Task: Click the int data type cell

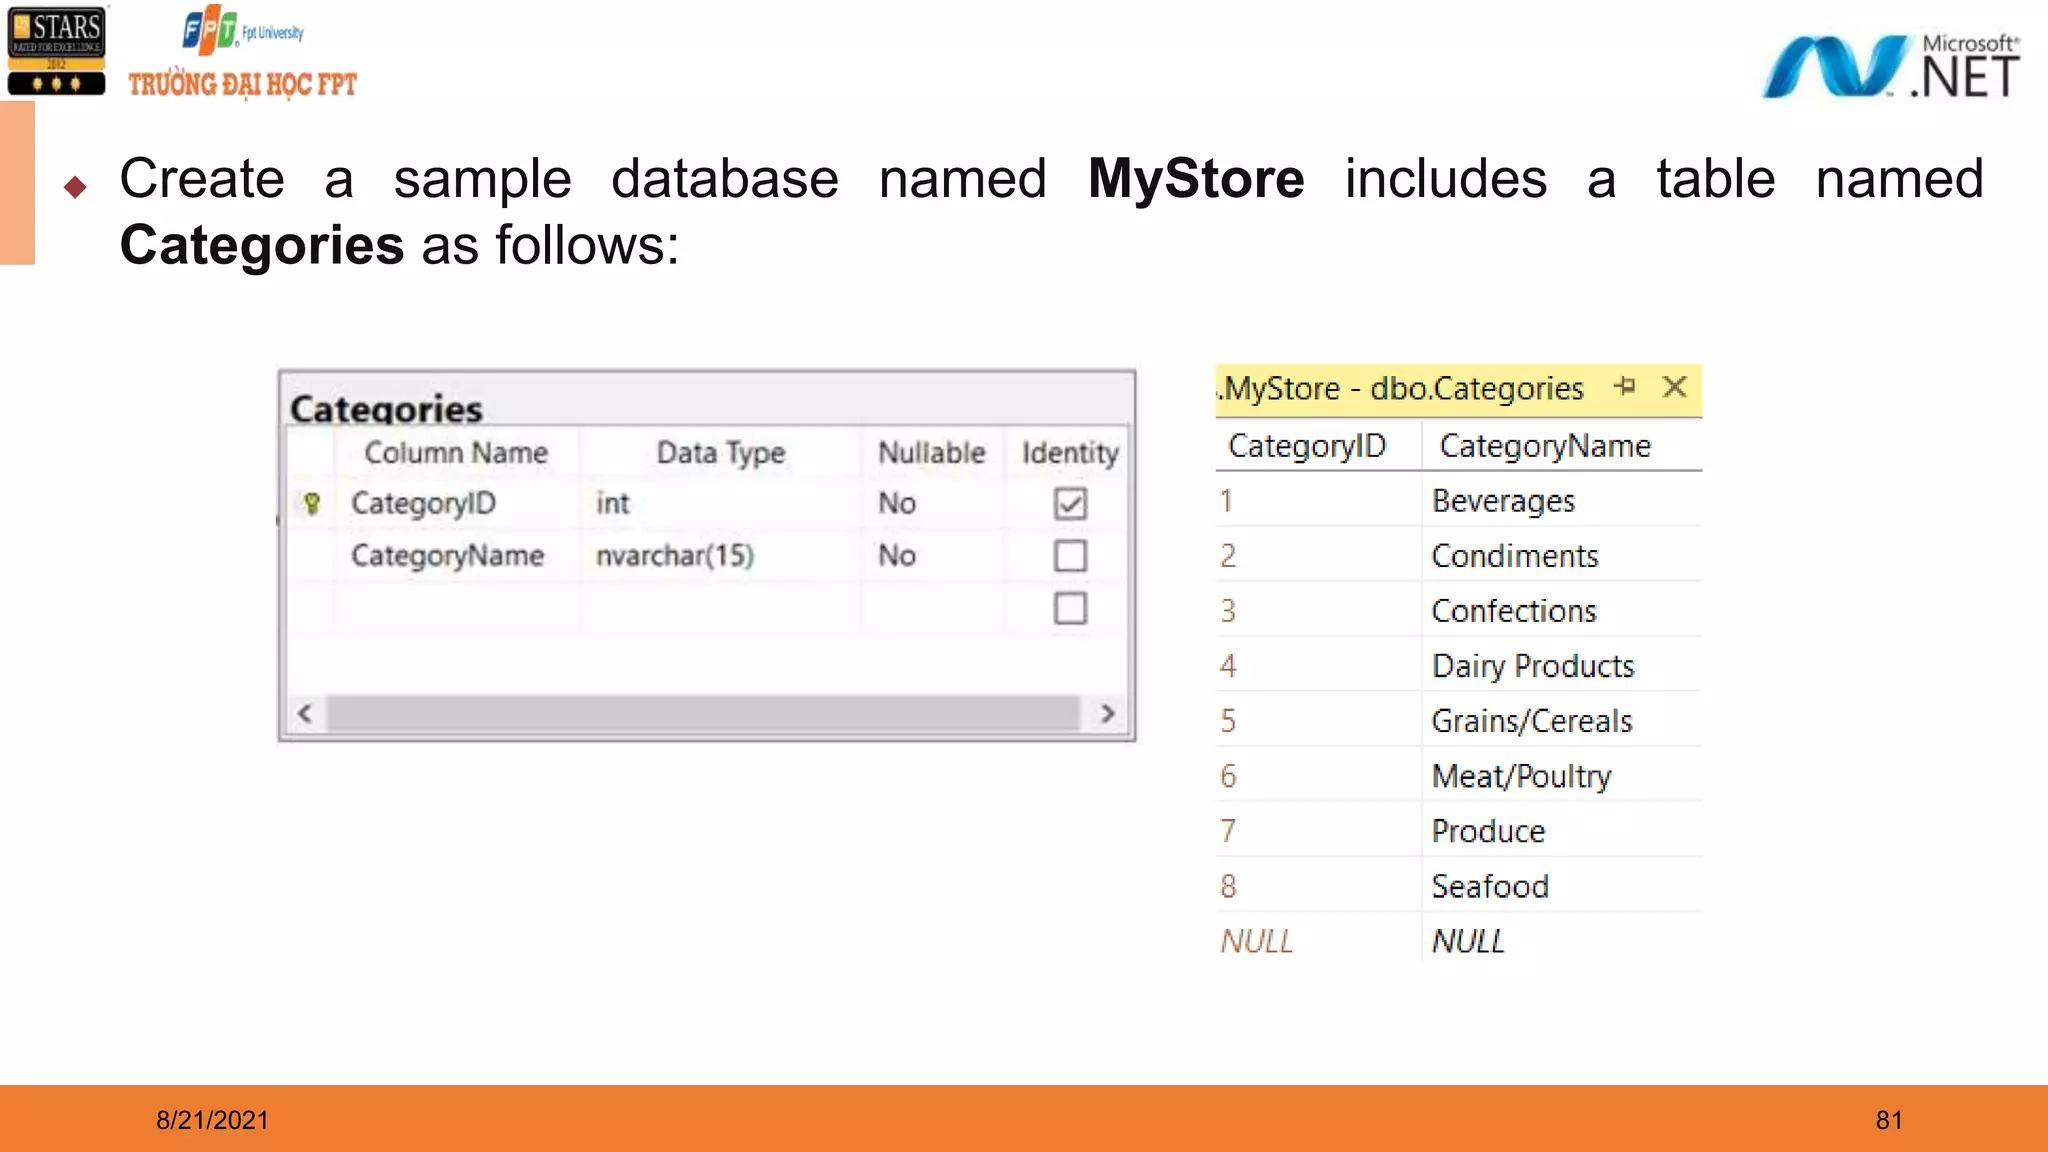Action: (x=720, y=503)
